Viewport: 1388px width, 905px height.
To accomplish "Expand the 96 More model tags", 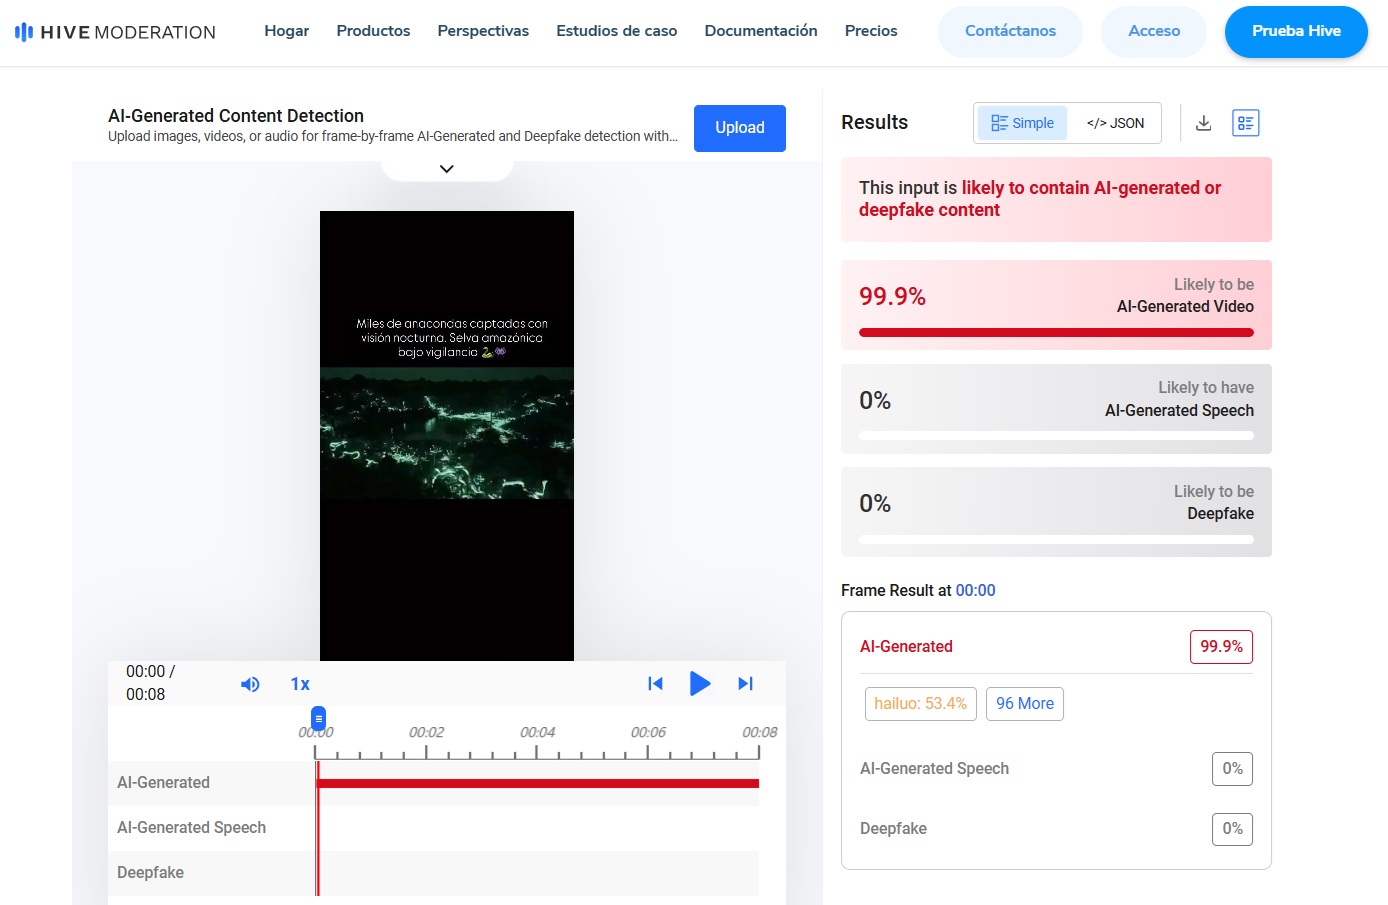I will [1024, 704].
